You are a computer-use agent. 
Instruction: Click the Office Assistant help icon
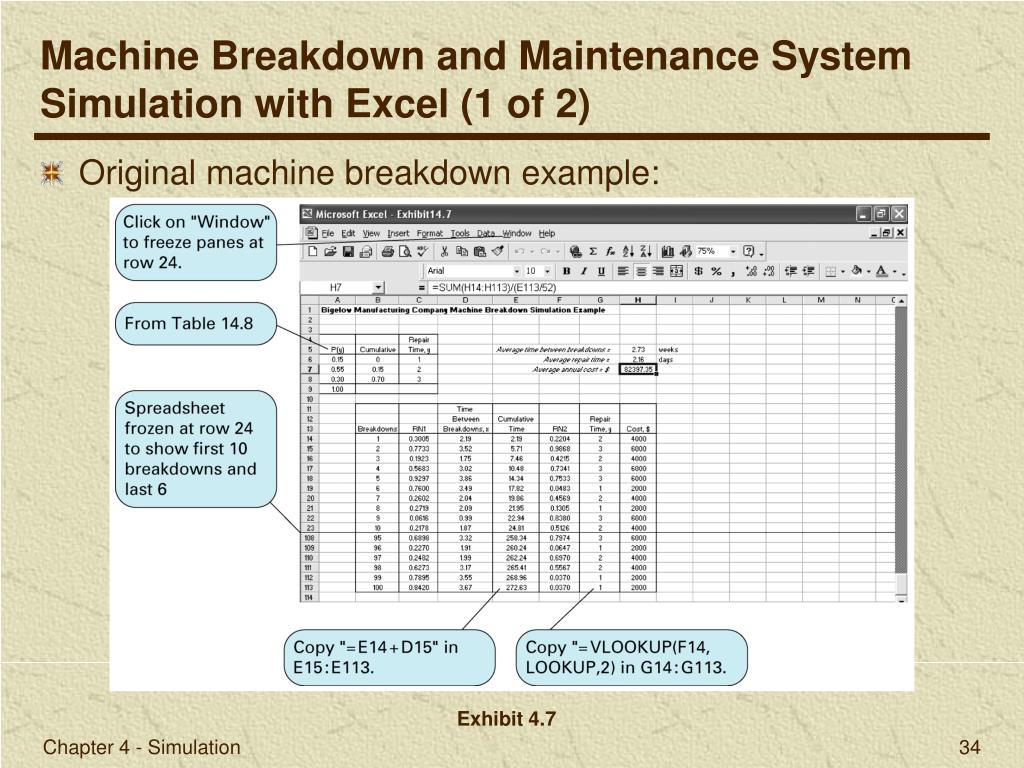[748, 251]
